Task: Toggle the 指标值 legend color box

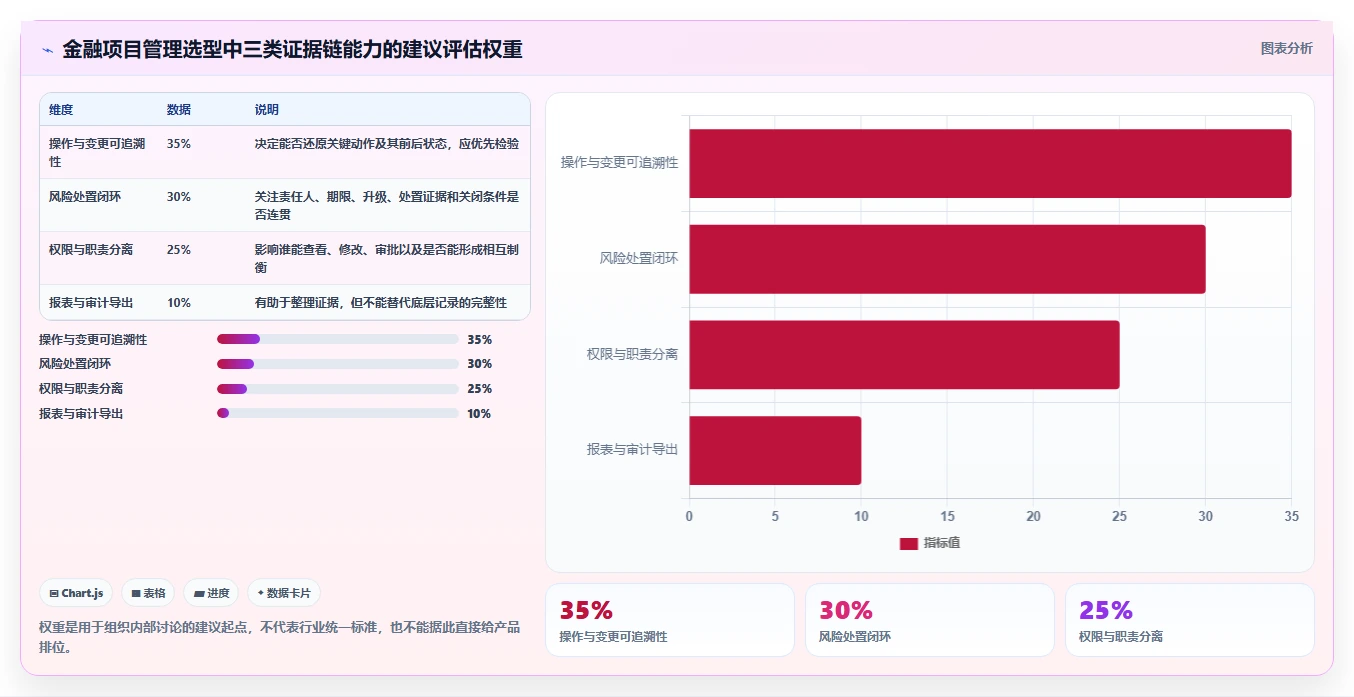Action: tap(908, 543)
